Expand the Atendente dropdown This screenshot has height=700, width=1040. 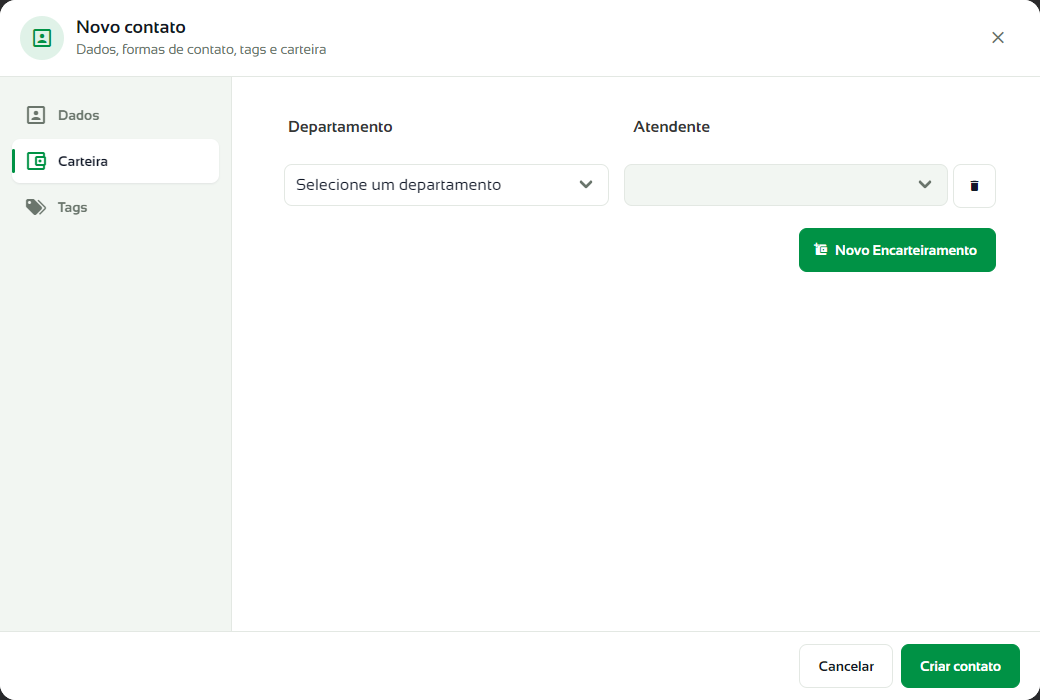[x=785, y=185]
